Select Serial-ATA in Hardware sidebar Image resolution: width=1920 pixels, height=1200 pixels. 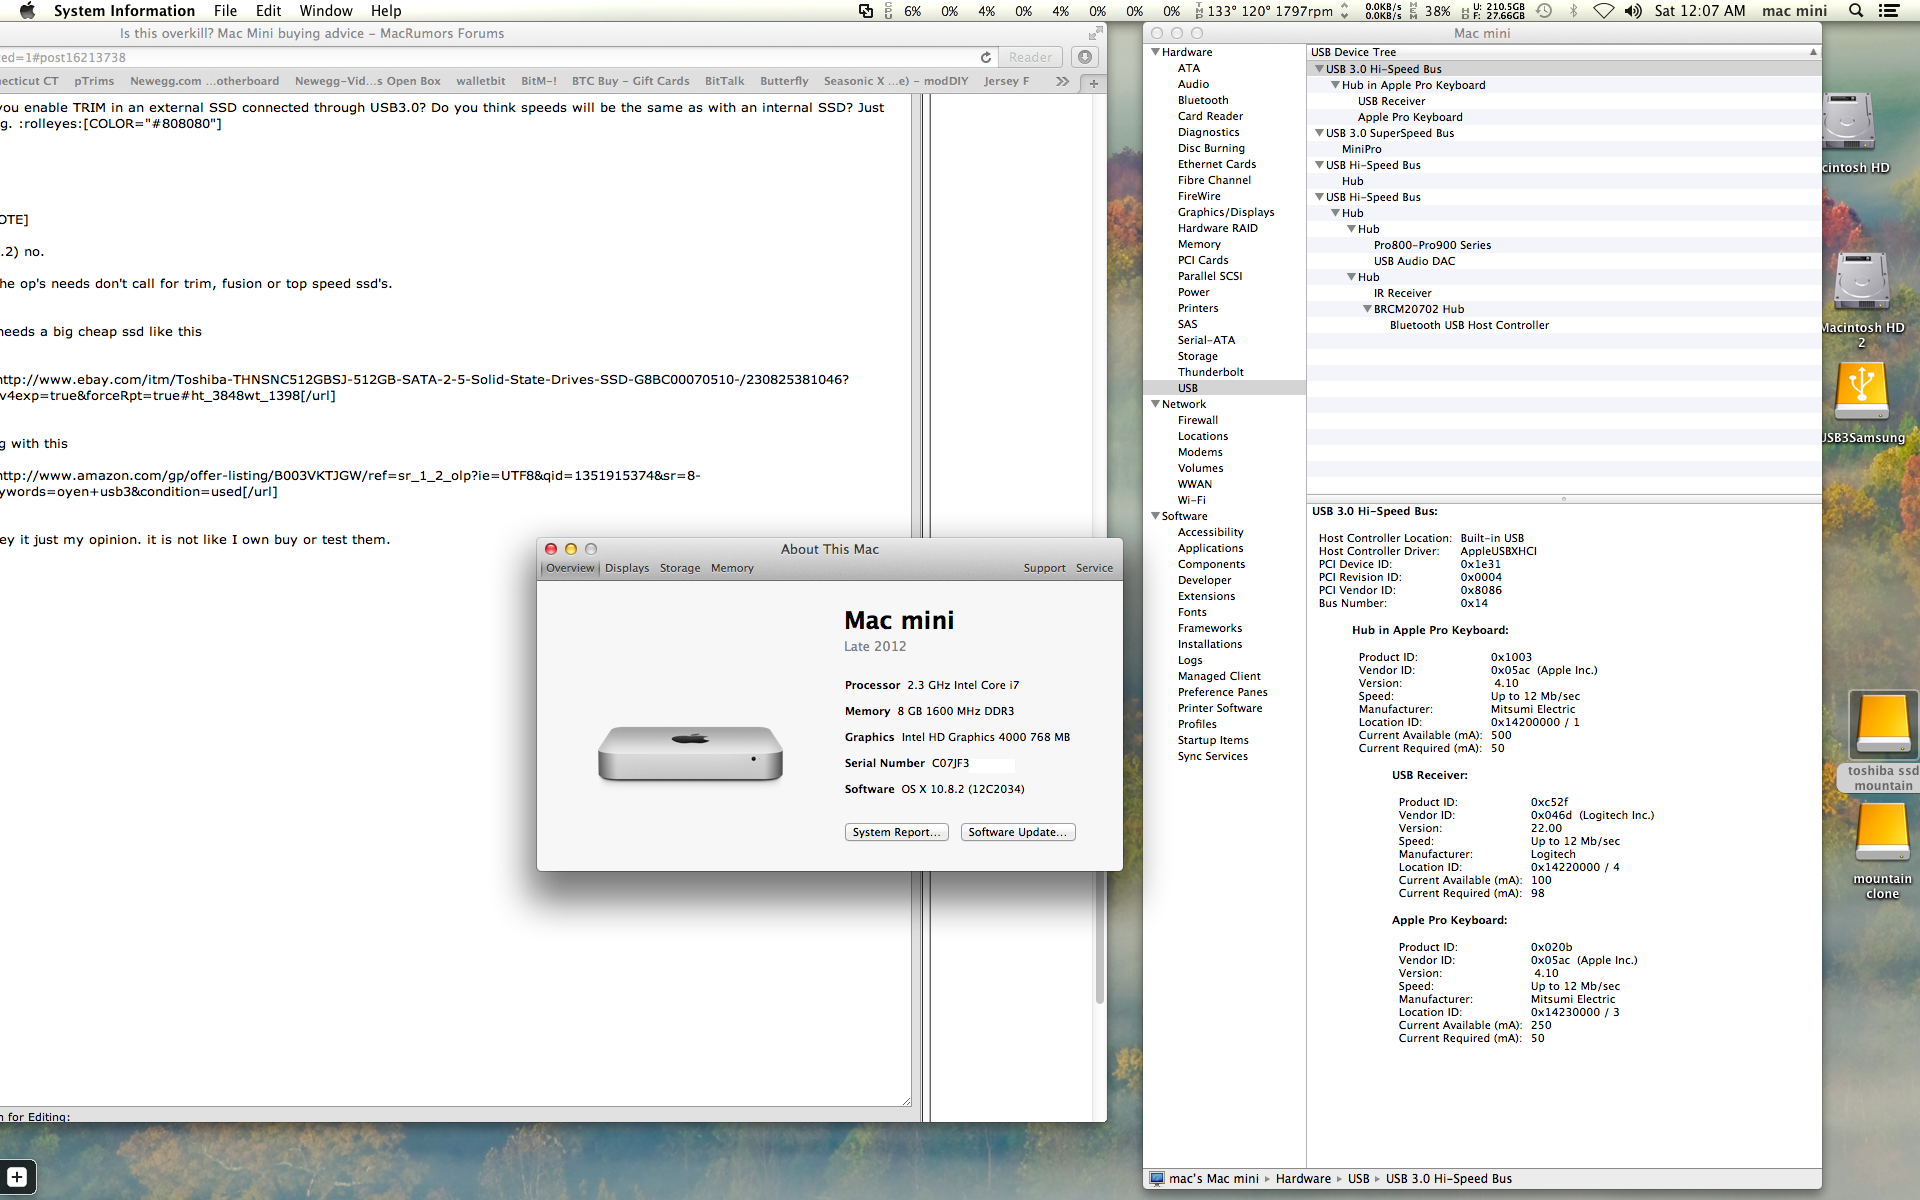click(1206, 340)
